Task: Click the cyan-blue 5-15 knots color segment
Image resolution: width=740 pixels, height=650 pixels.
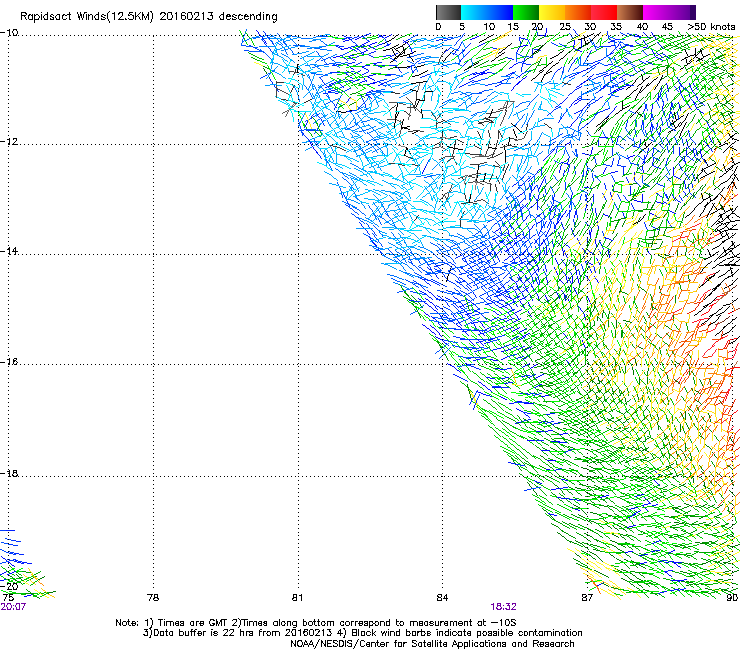Action: point(487,12)
